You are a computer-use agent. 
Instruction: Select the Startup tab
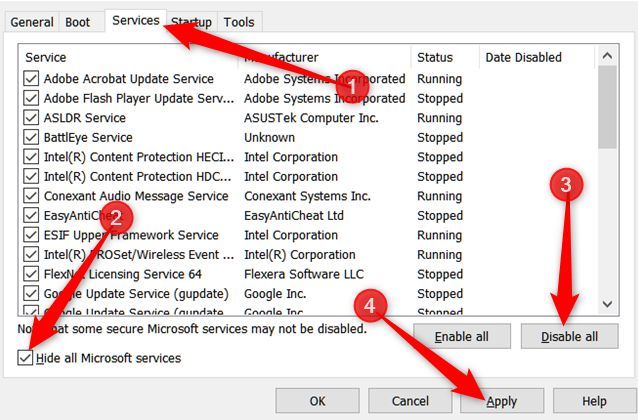[191, 22]
